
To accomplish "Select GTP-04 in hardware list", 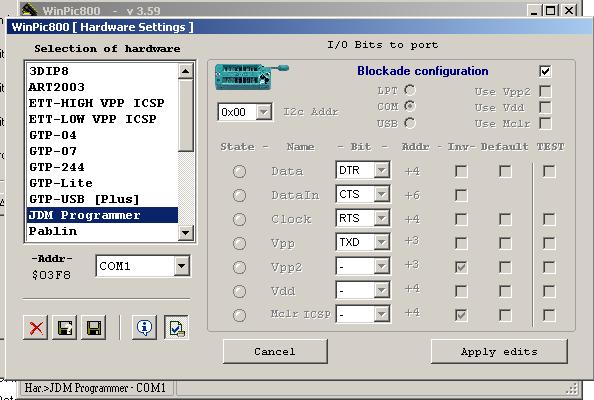I will click(102, 135).
